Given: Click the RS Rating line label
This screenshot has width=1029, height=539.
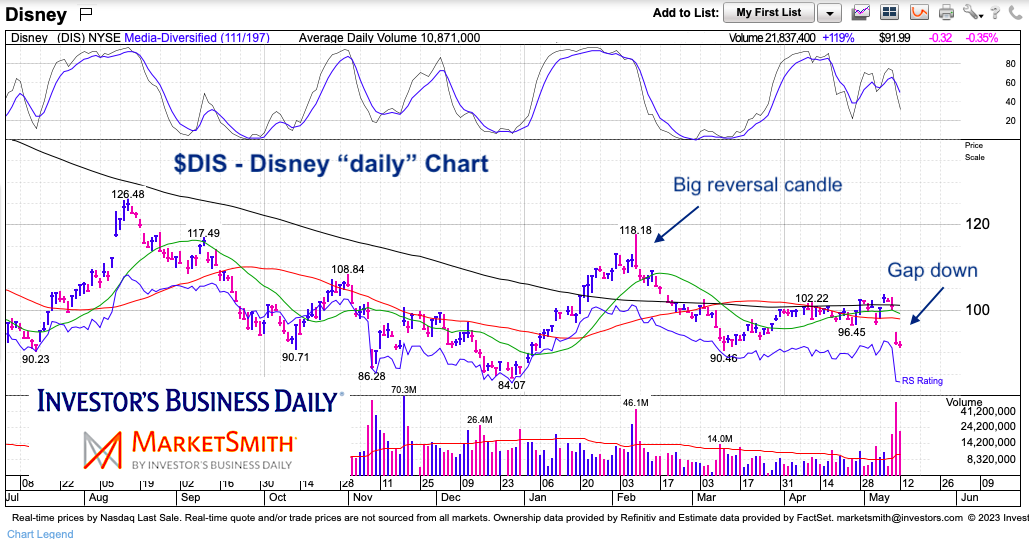Looking at the screenshot, I should pyautogui.click(x=922, y=381).
